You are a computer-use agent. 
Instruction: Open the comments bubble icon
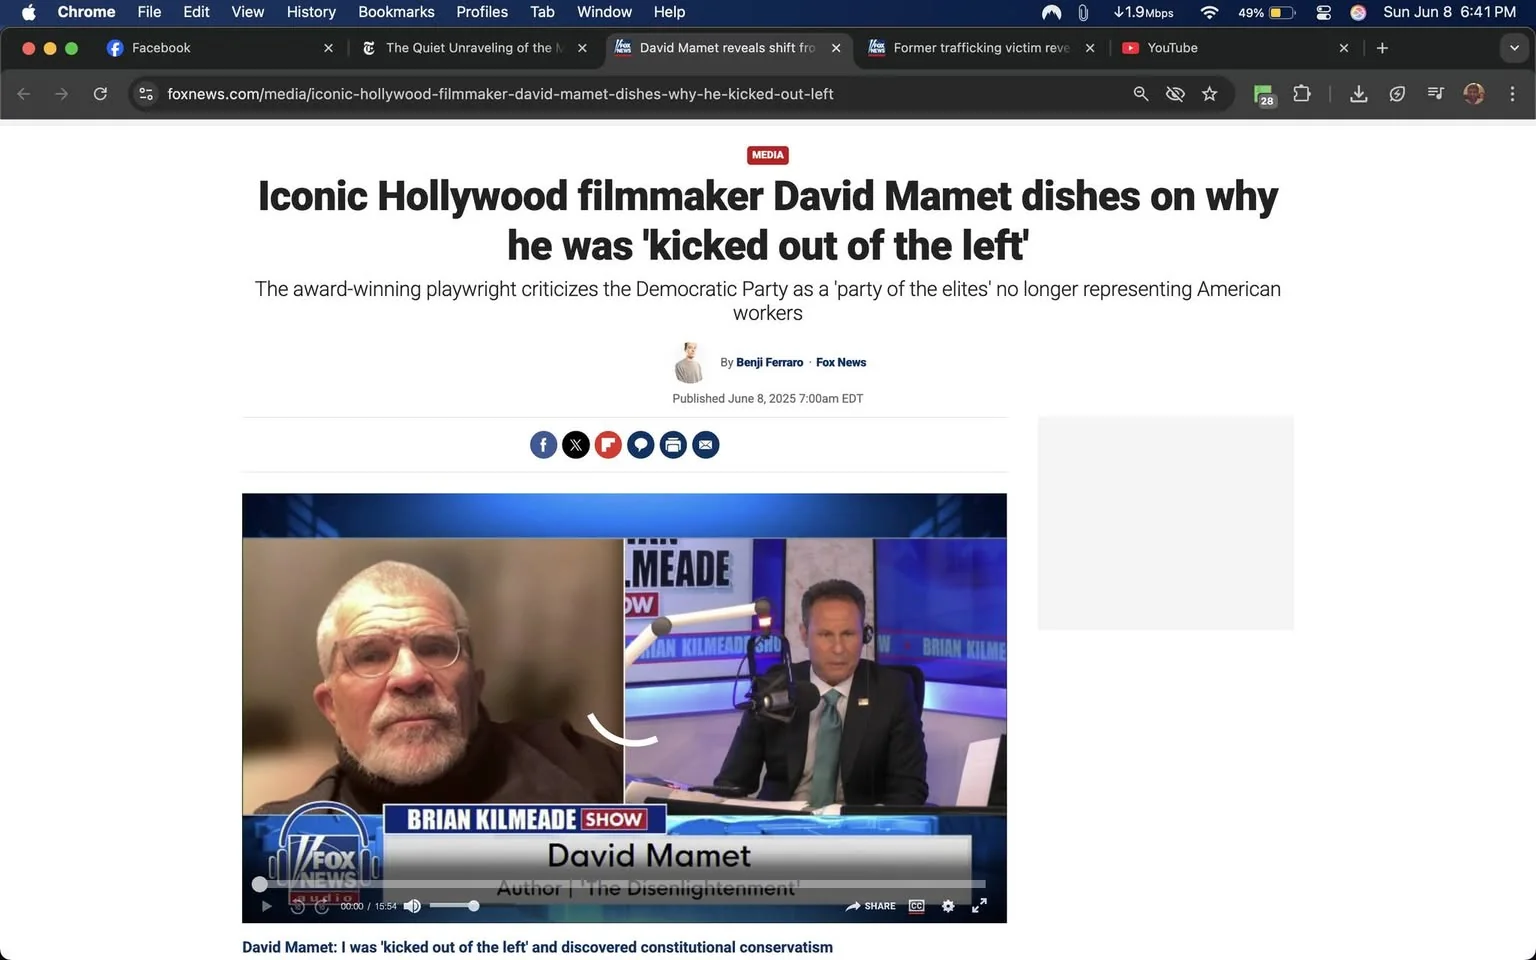coord(641,445)
